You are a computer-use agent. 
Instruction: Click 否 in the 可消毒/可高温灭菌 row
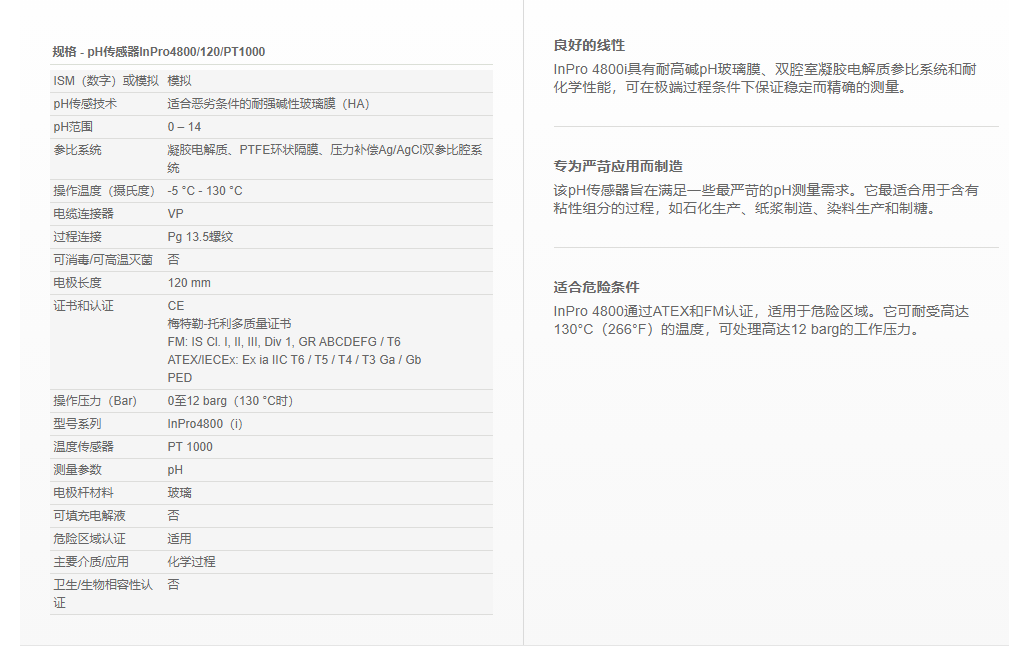click(174, 259)
